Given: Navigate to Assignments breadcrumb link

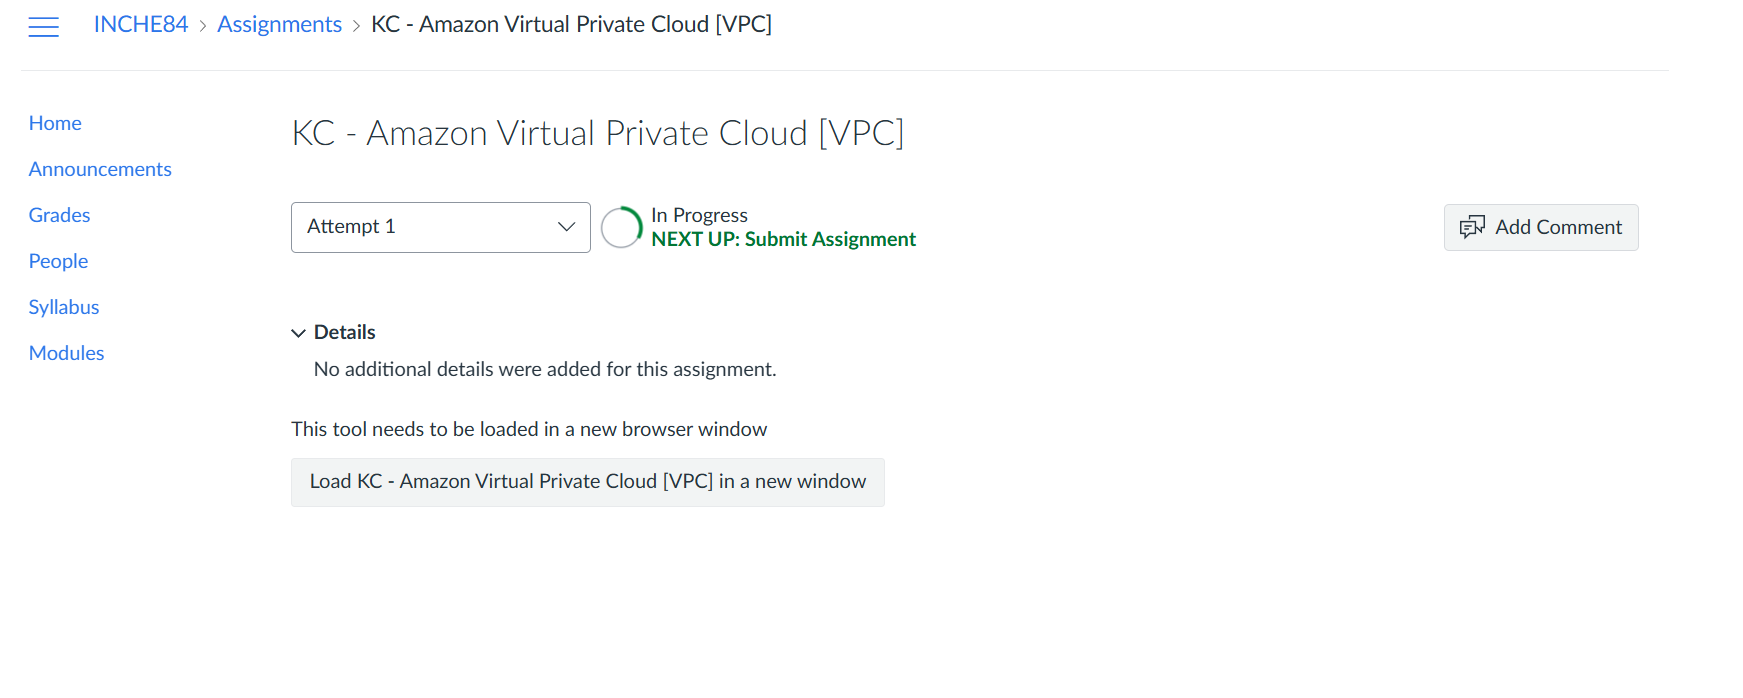Looking at the screenshot, I should click(279, 25).
